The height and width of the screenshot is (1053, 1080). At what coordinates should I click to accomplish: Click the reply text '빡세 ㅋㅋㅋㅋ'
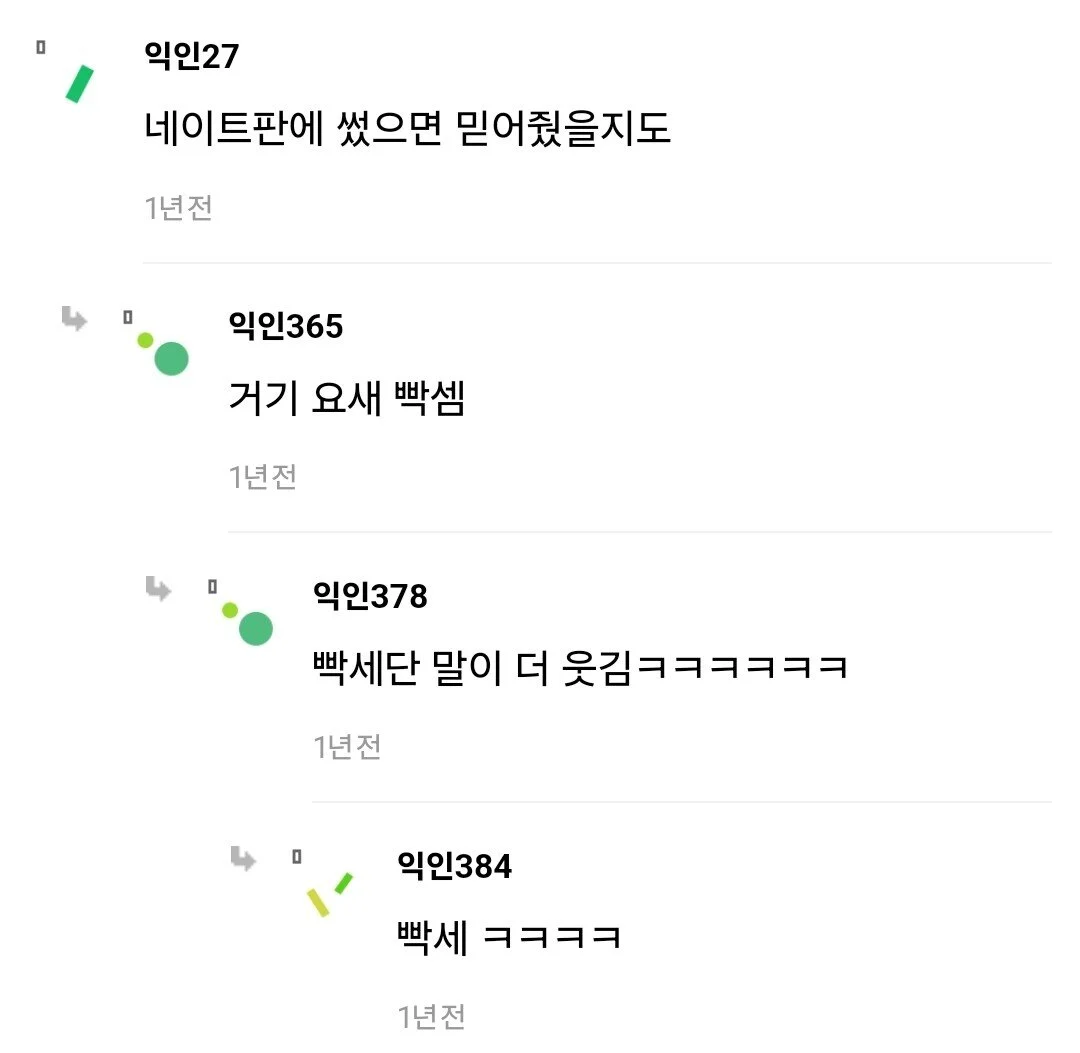tap(509, 938)
